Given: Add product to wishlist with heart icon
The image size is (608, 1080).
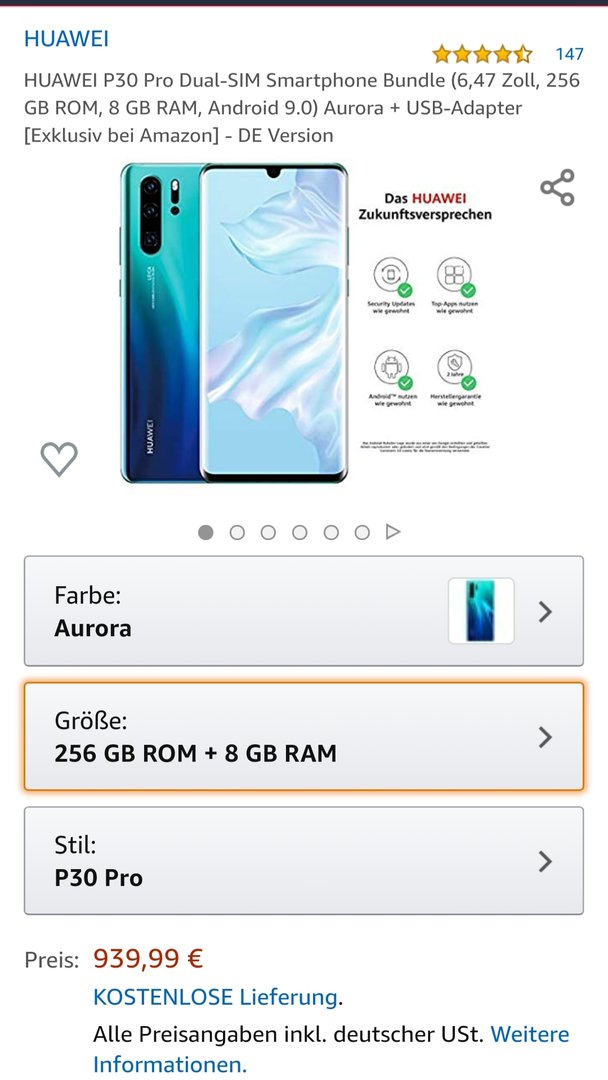Looking at the screenshot, I should [x=59, y=459].
